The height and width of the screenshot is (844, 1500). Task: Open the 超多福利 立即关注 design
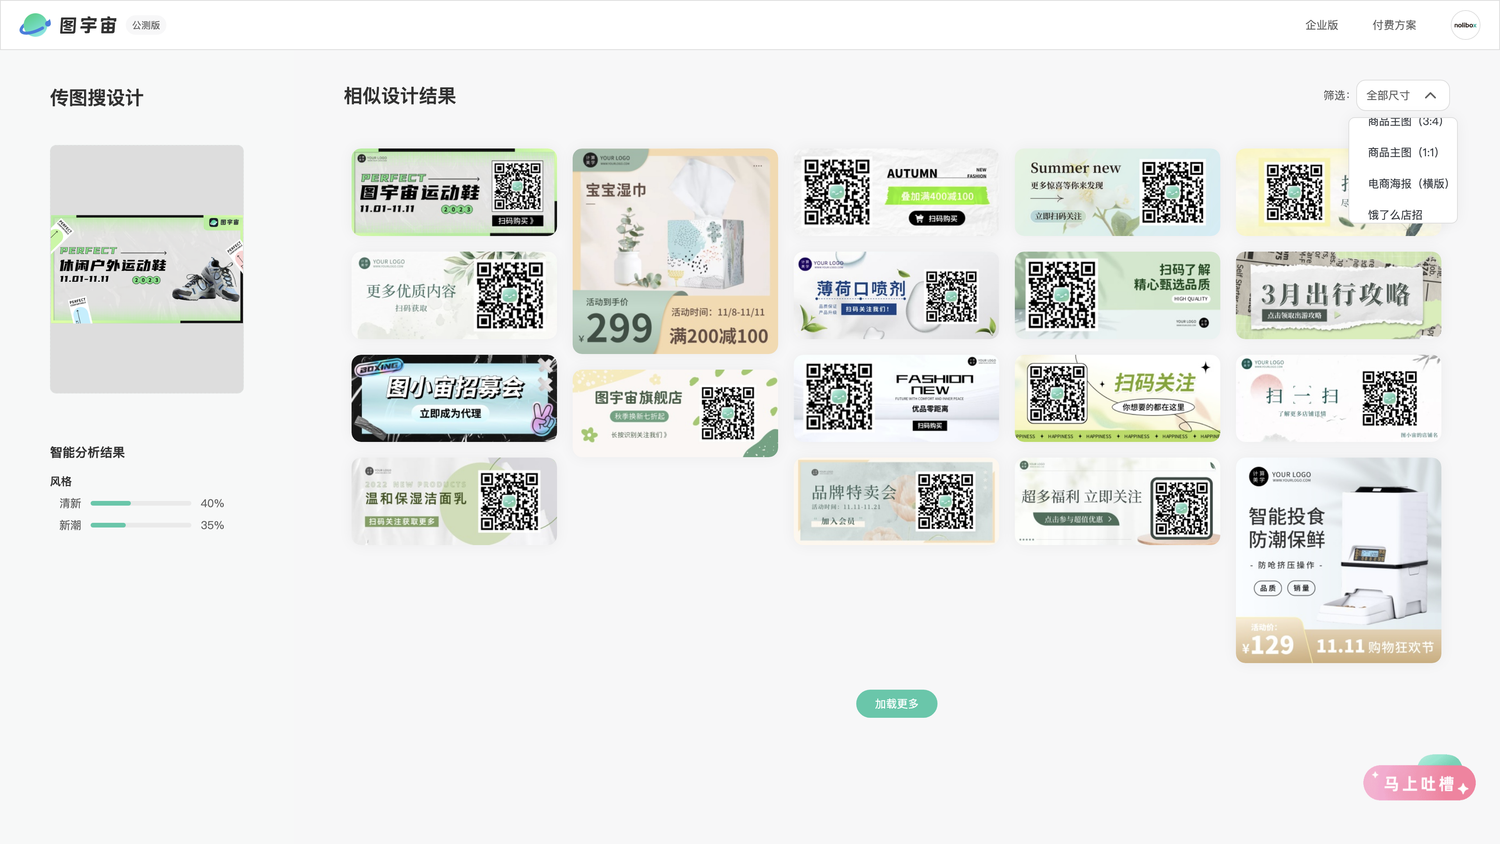coord(1117,501)
